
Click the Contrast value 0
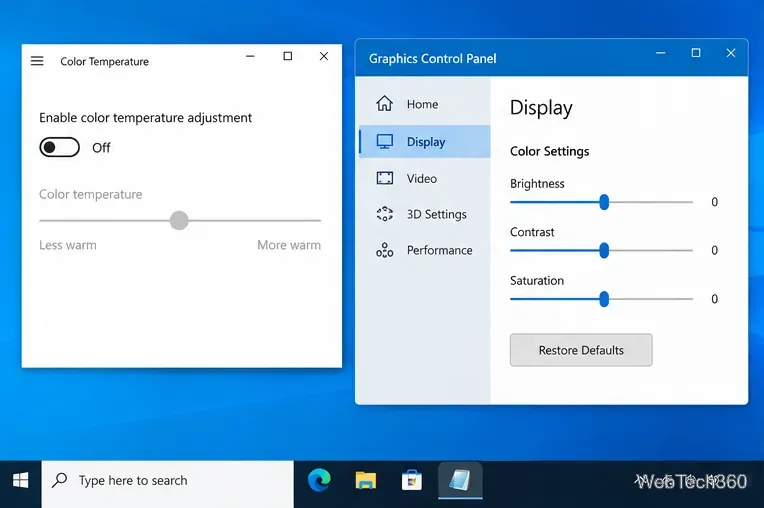pos(714,250)
